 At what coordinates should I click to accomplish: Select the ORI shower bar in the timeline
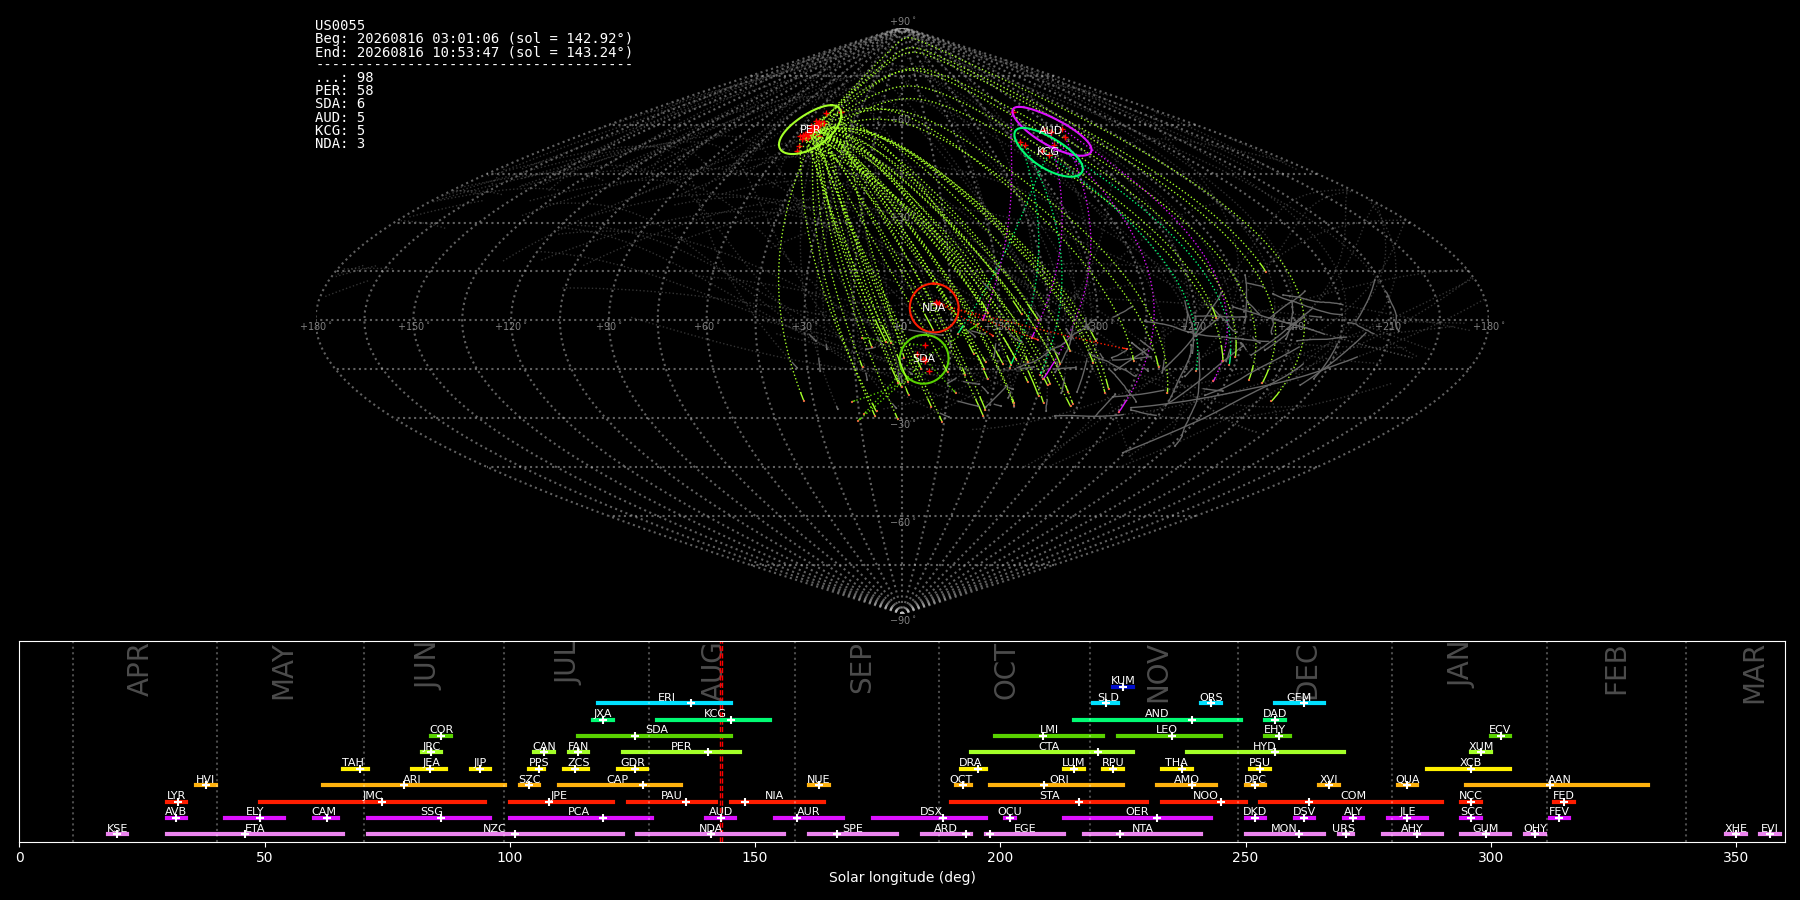(1056, 785)
